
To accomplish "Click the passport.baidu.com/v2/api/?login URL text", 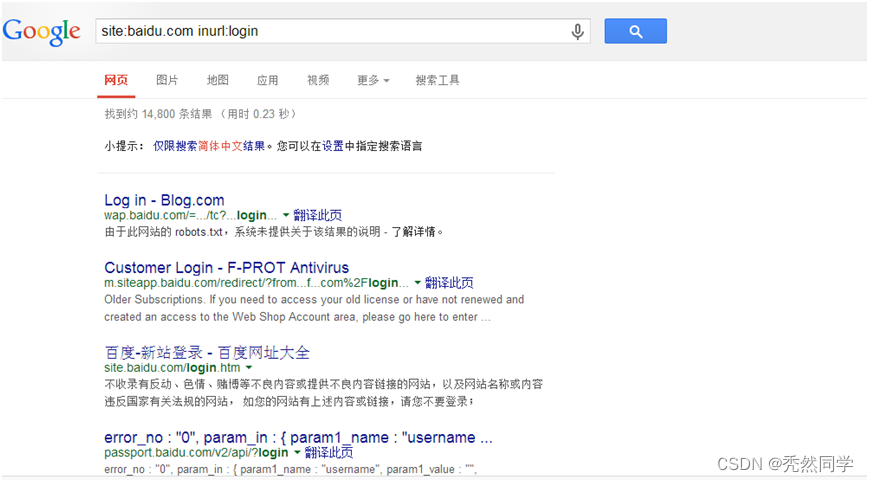I will pos(196,453).
